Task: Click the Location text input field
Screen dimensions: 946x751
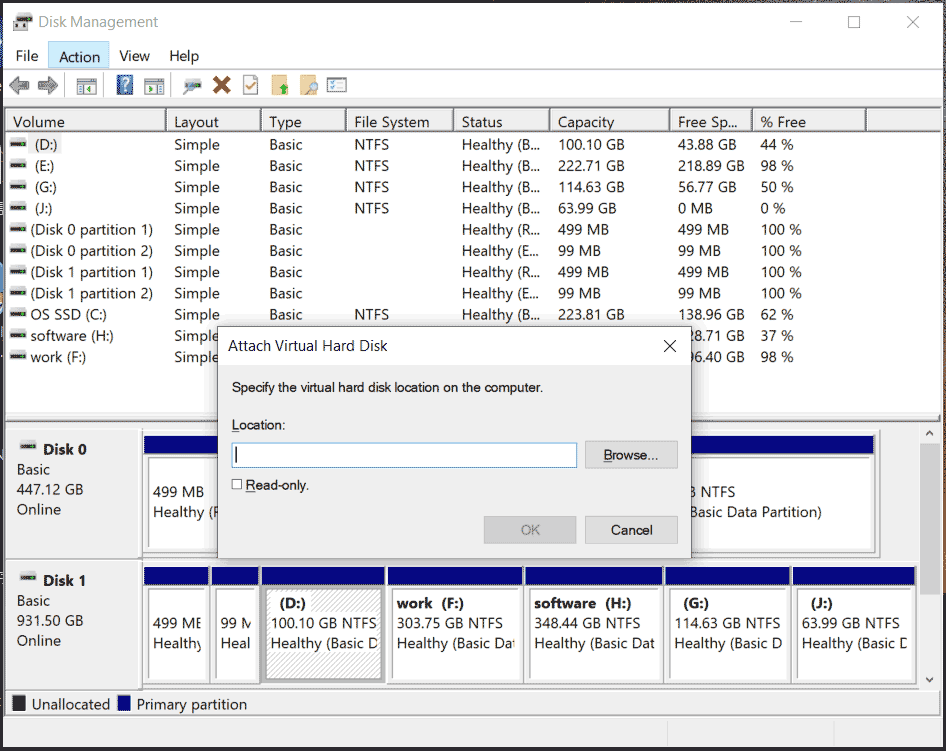Action: (404, 455)
